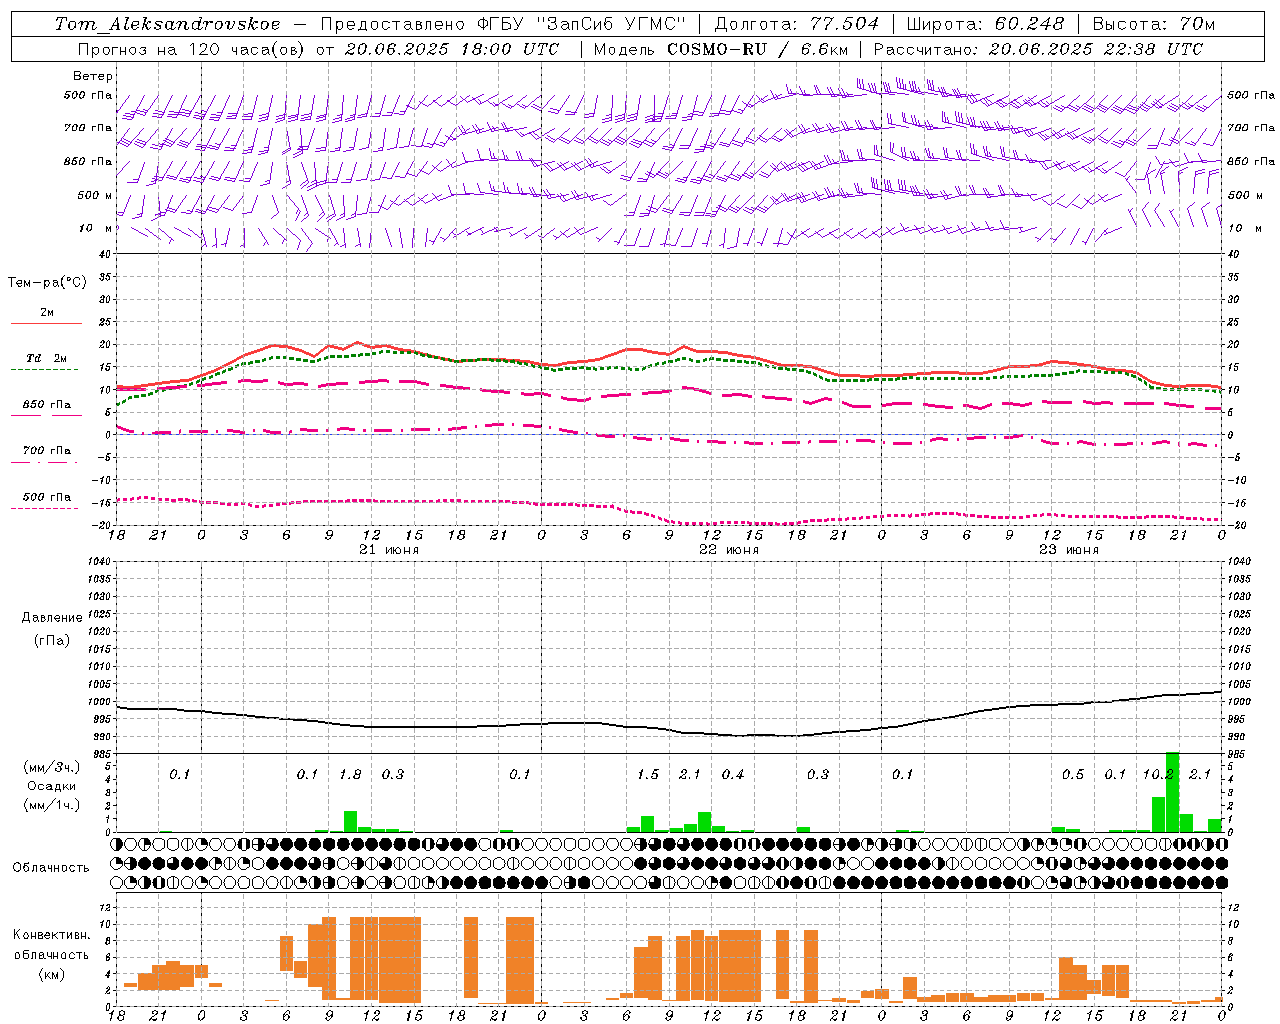The image size is (1280, 1024).
Task: Click the 700 гПа dash-dot legend line
Action: 44,462
